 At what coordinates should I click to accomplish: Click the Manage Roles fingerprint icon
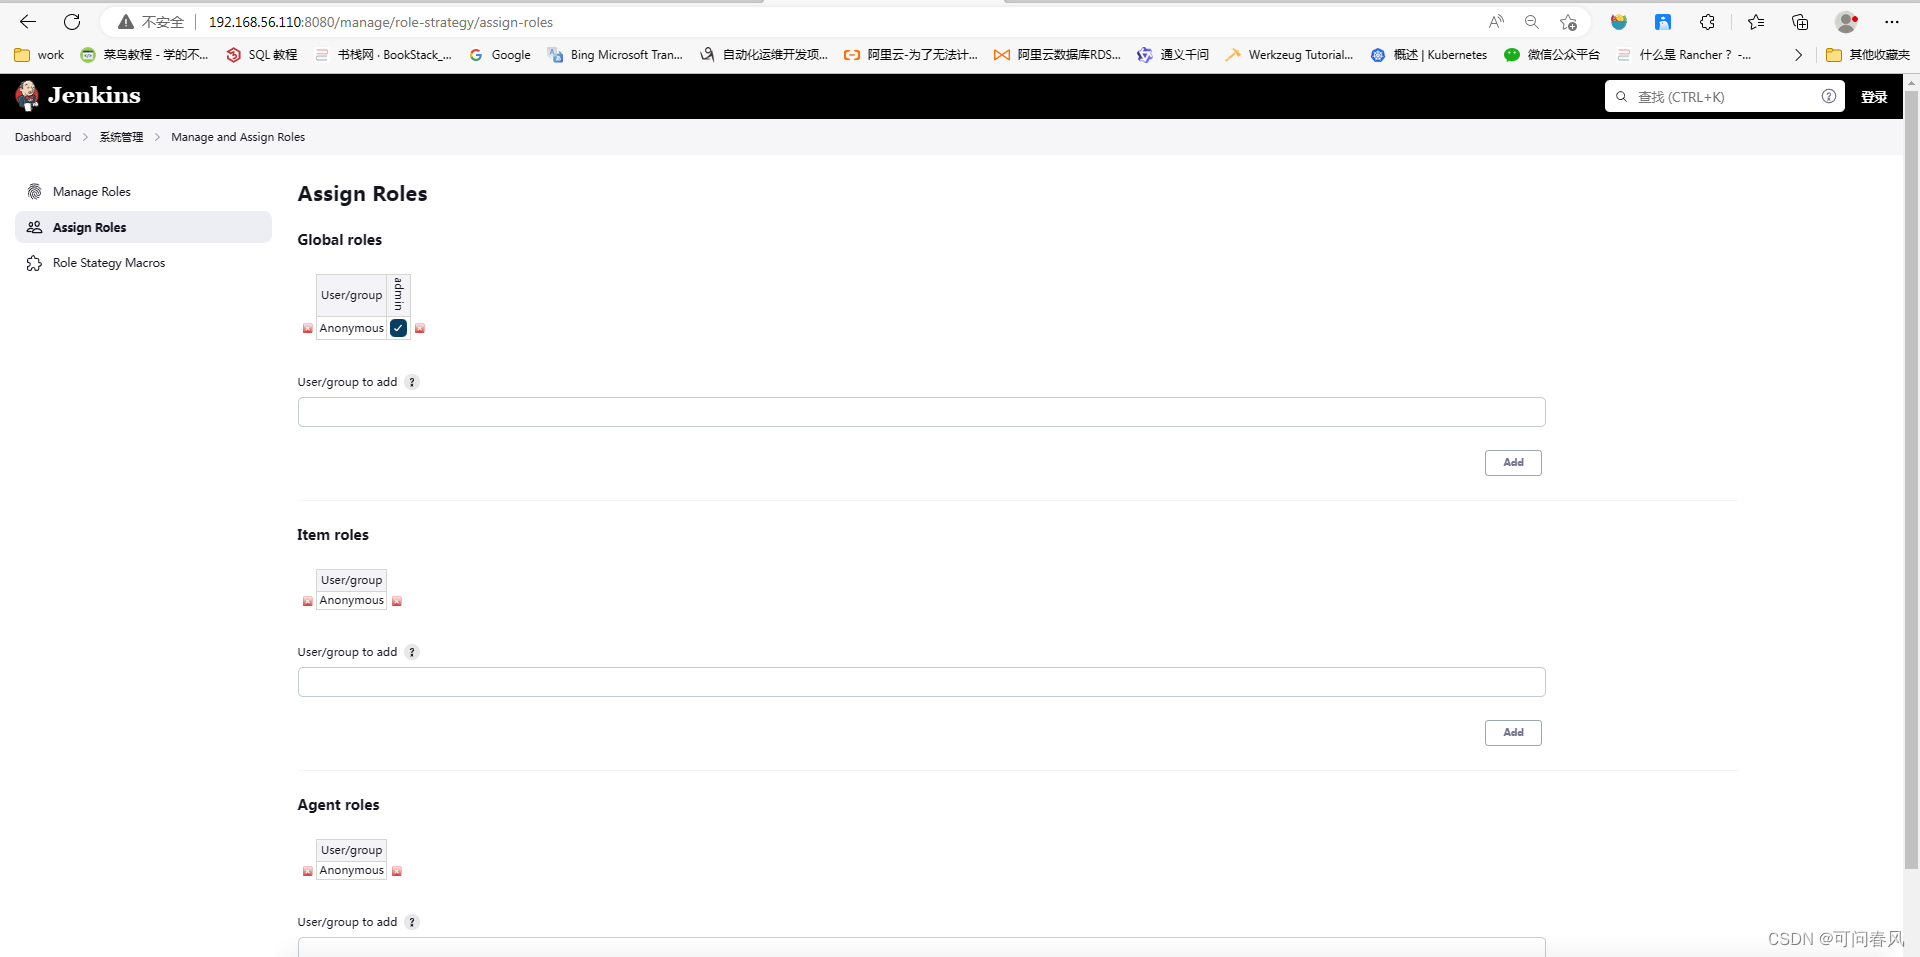[x=35, y=192]
